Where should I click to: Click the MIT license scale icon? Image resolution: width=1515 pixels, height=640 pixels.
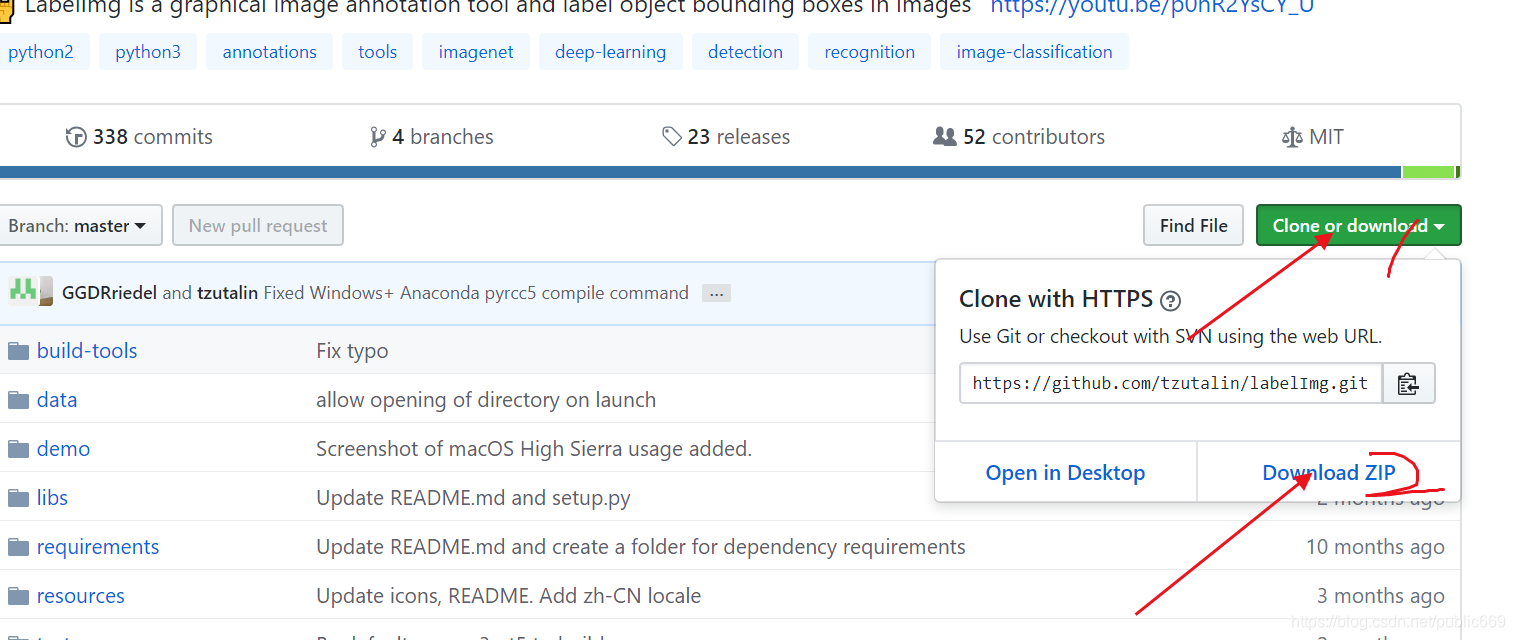[1292, 137]
